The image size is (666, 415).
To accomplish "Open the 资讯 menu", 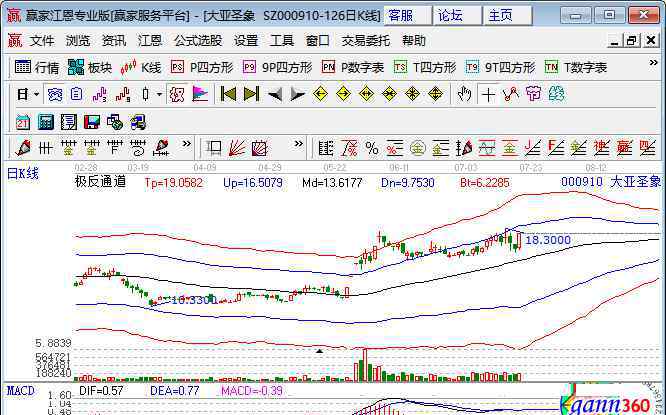I will click(114, 41).
